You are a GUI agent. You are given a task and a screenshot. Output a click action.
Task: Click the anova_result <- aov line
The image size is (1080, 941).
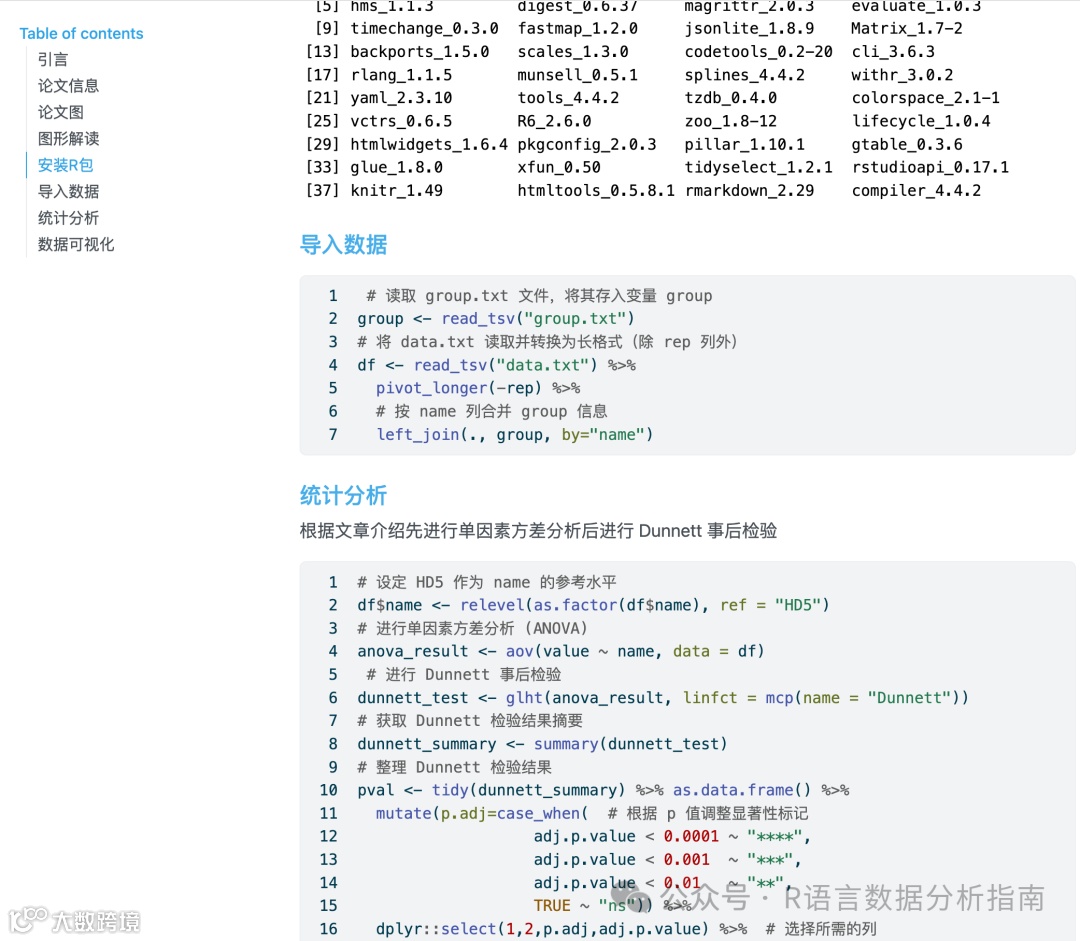click(561, 651)
